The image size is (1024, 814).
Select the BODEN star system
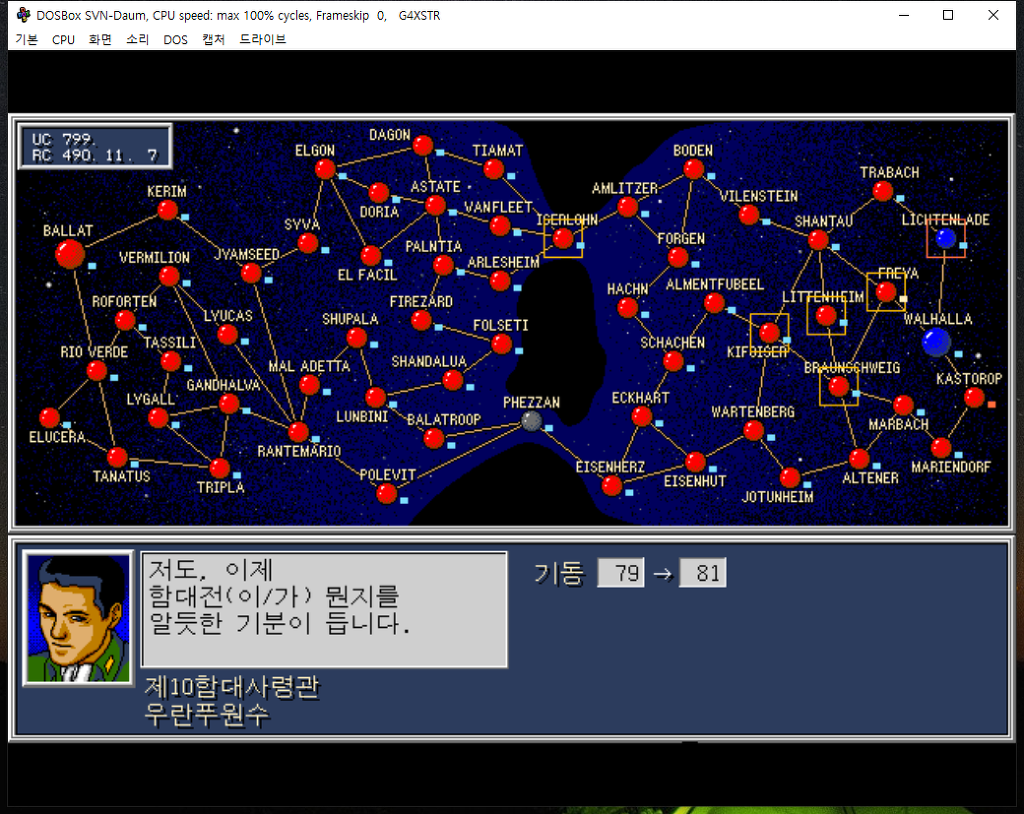(x=694, y=169)
